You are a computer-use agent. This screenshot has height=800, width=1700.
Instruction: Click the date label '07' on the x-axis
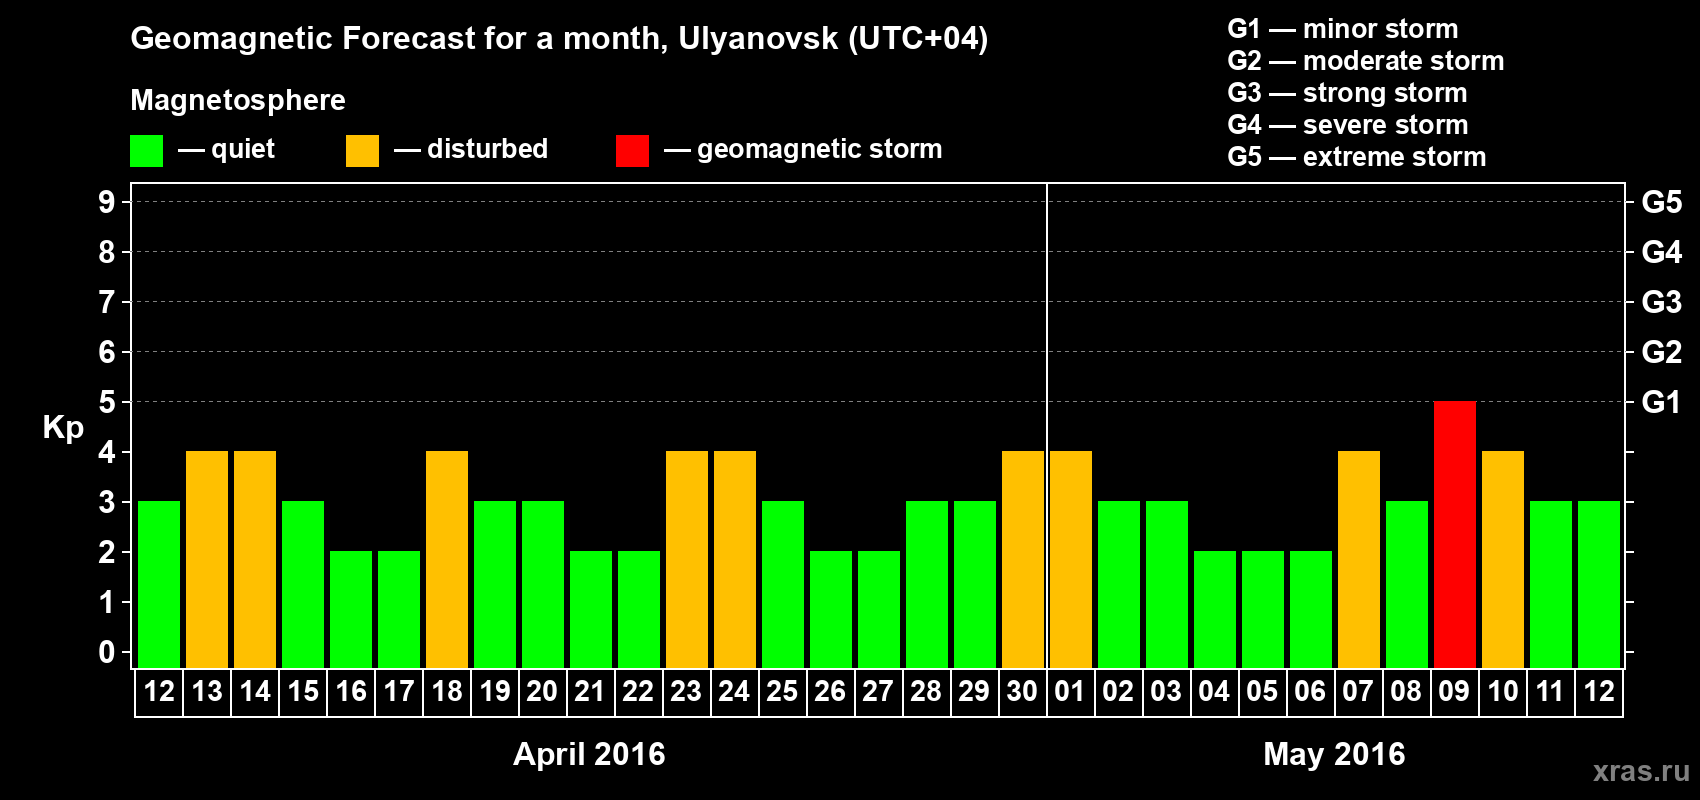(1358, 691)
